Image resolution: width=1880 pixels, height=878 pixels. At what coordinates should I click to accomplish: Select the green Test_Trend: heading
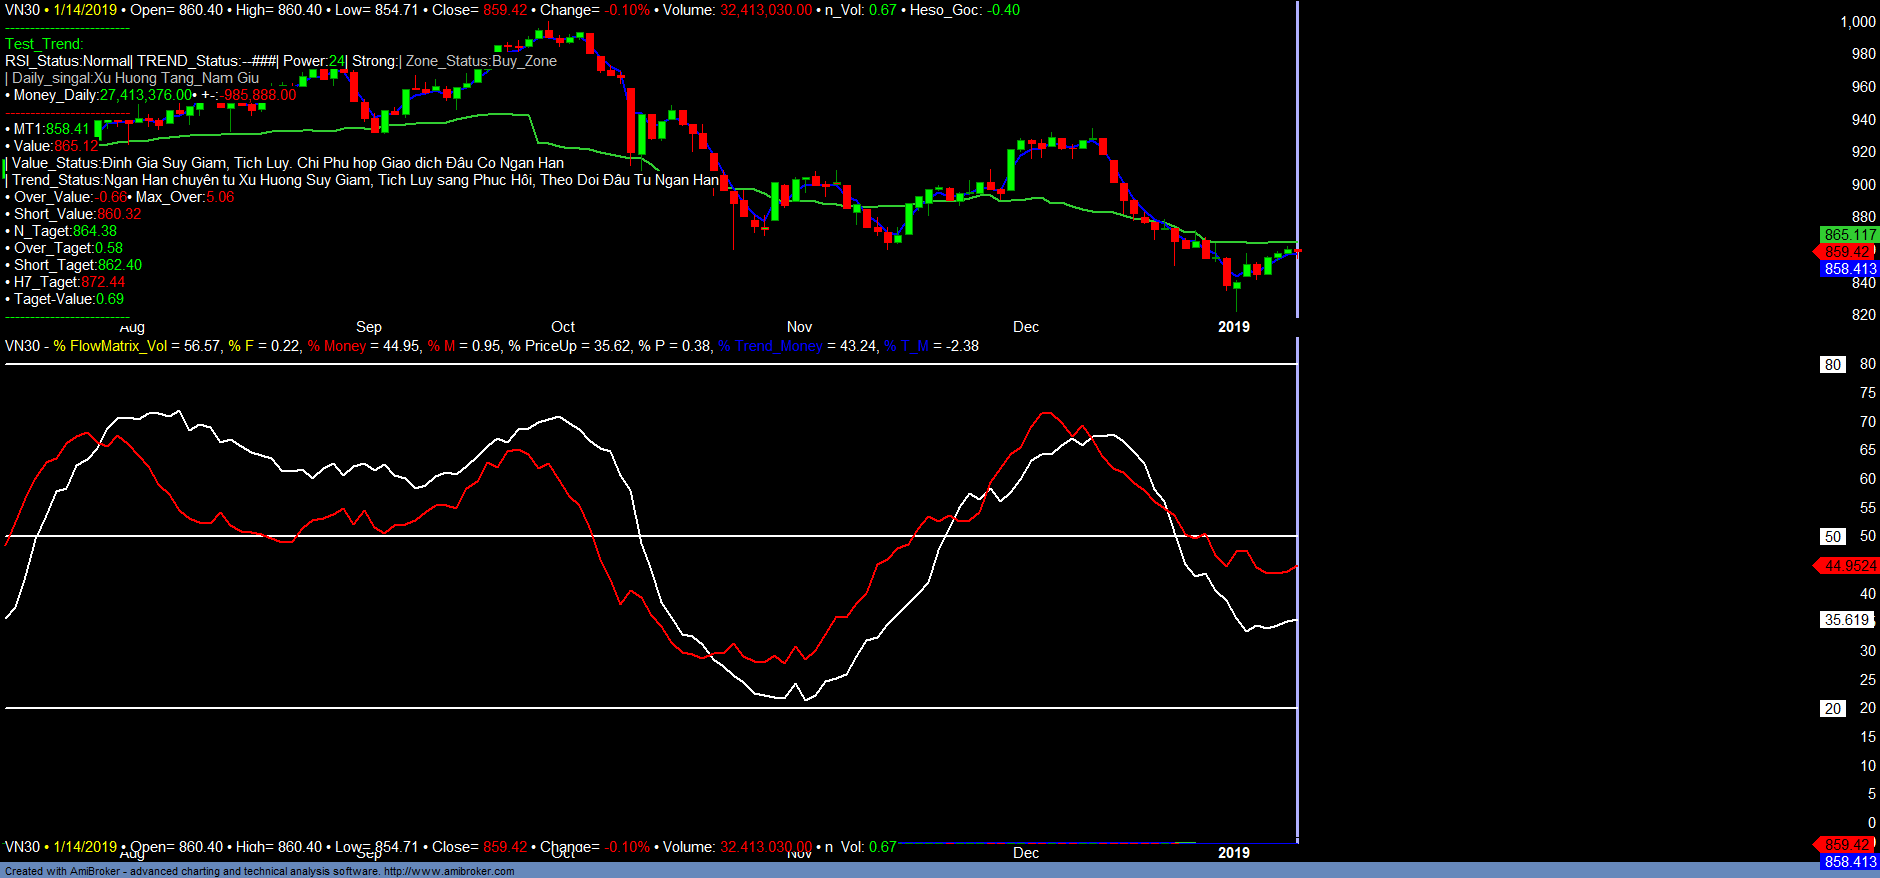[44, 44]
